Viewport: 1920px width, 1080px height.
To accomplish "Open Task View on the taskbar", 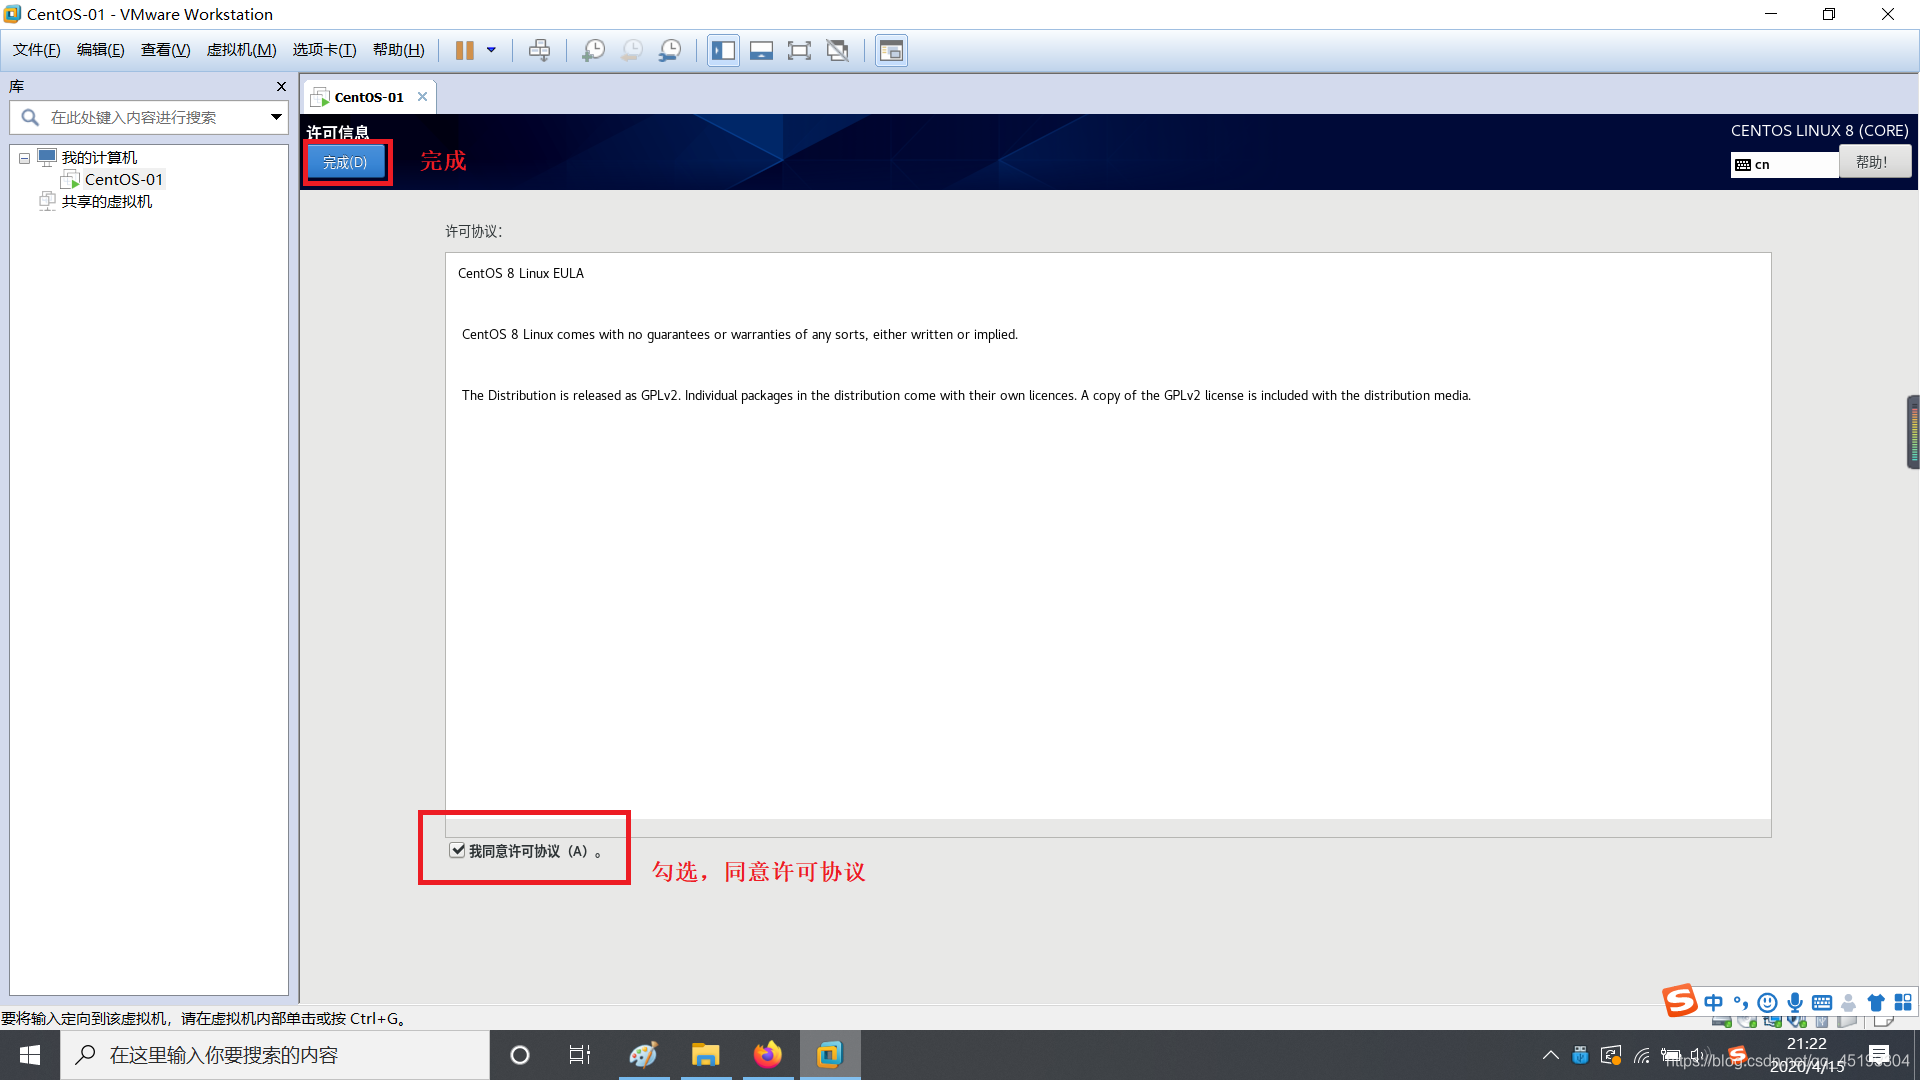I will (x=580, y=1055).
